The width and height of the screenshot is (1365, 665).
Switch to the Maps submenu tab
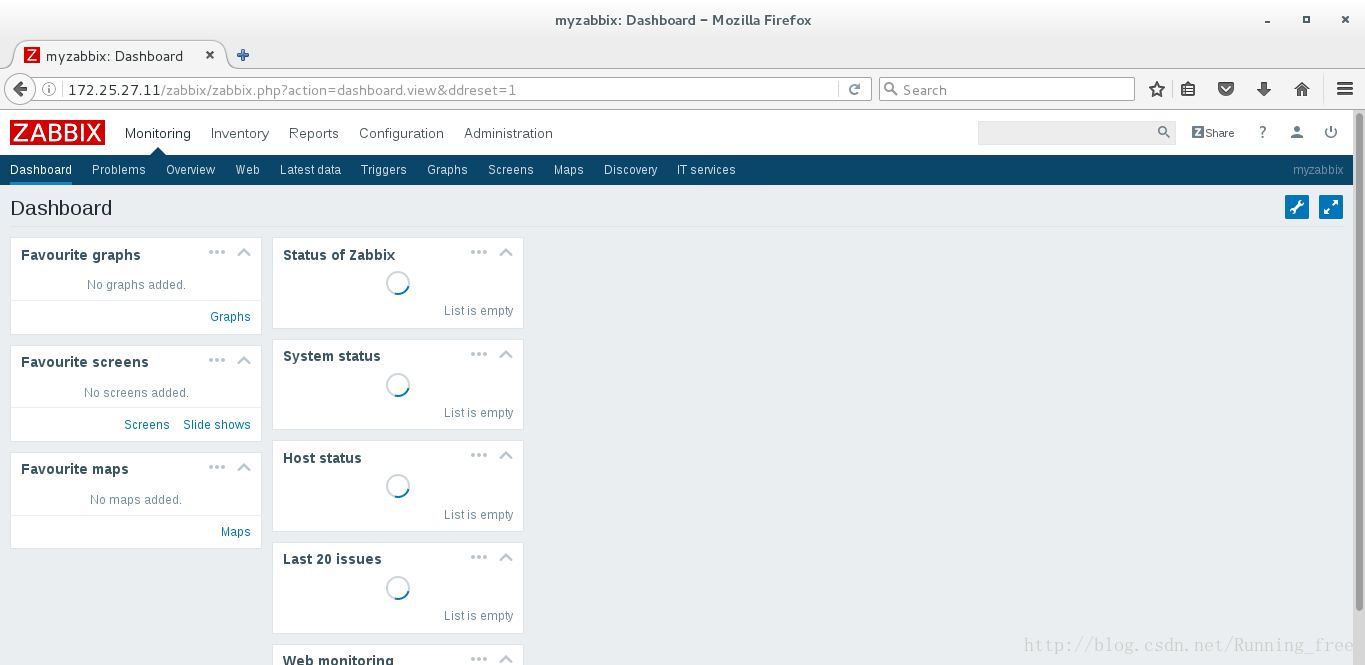(x=569, y=170)
